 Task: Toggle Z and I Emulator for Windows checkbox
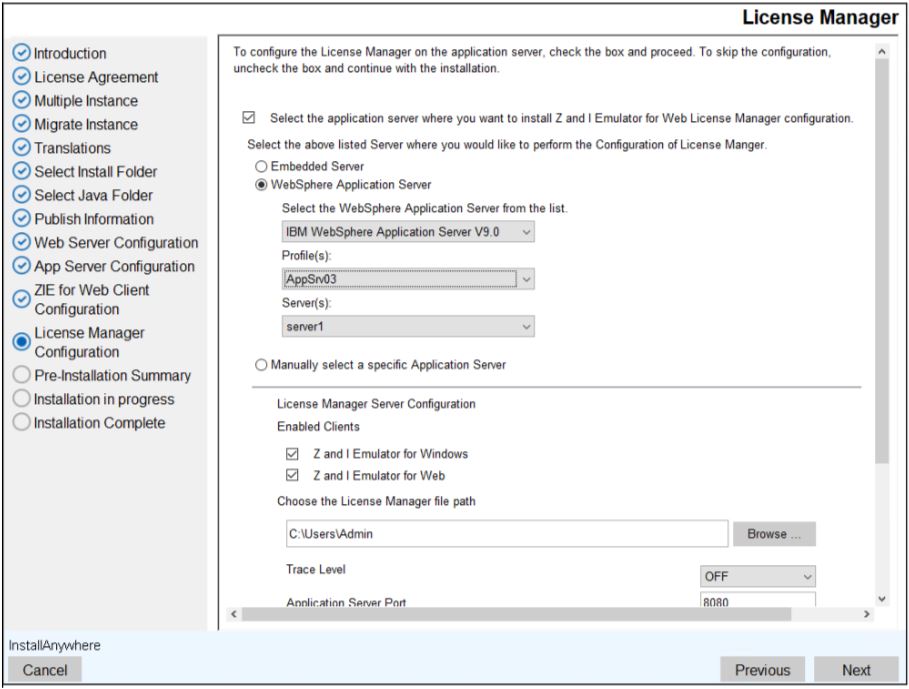pos(292,454)
